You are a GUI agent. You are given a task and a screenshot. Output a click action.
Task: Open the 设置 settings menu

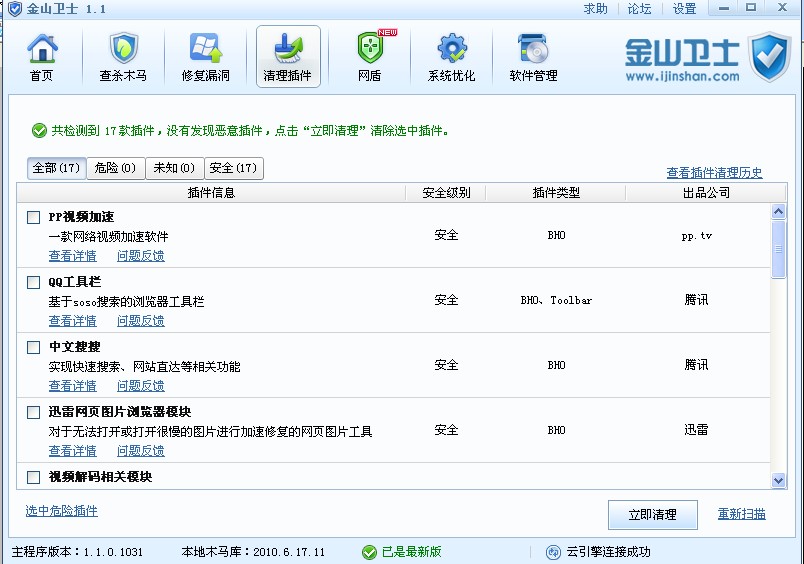click(x=685, y=9)
